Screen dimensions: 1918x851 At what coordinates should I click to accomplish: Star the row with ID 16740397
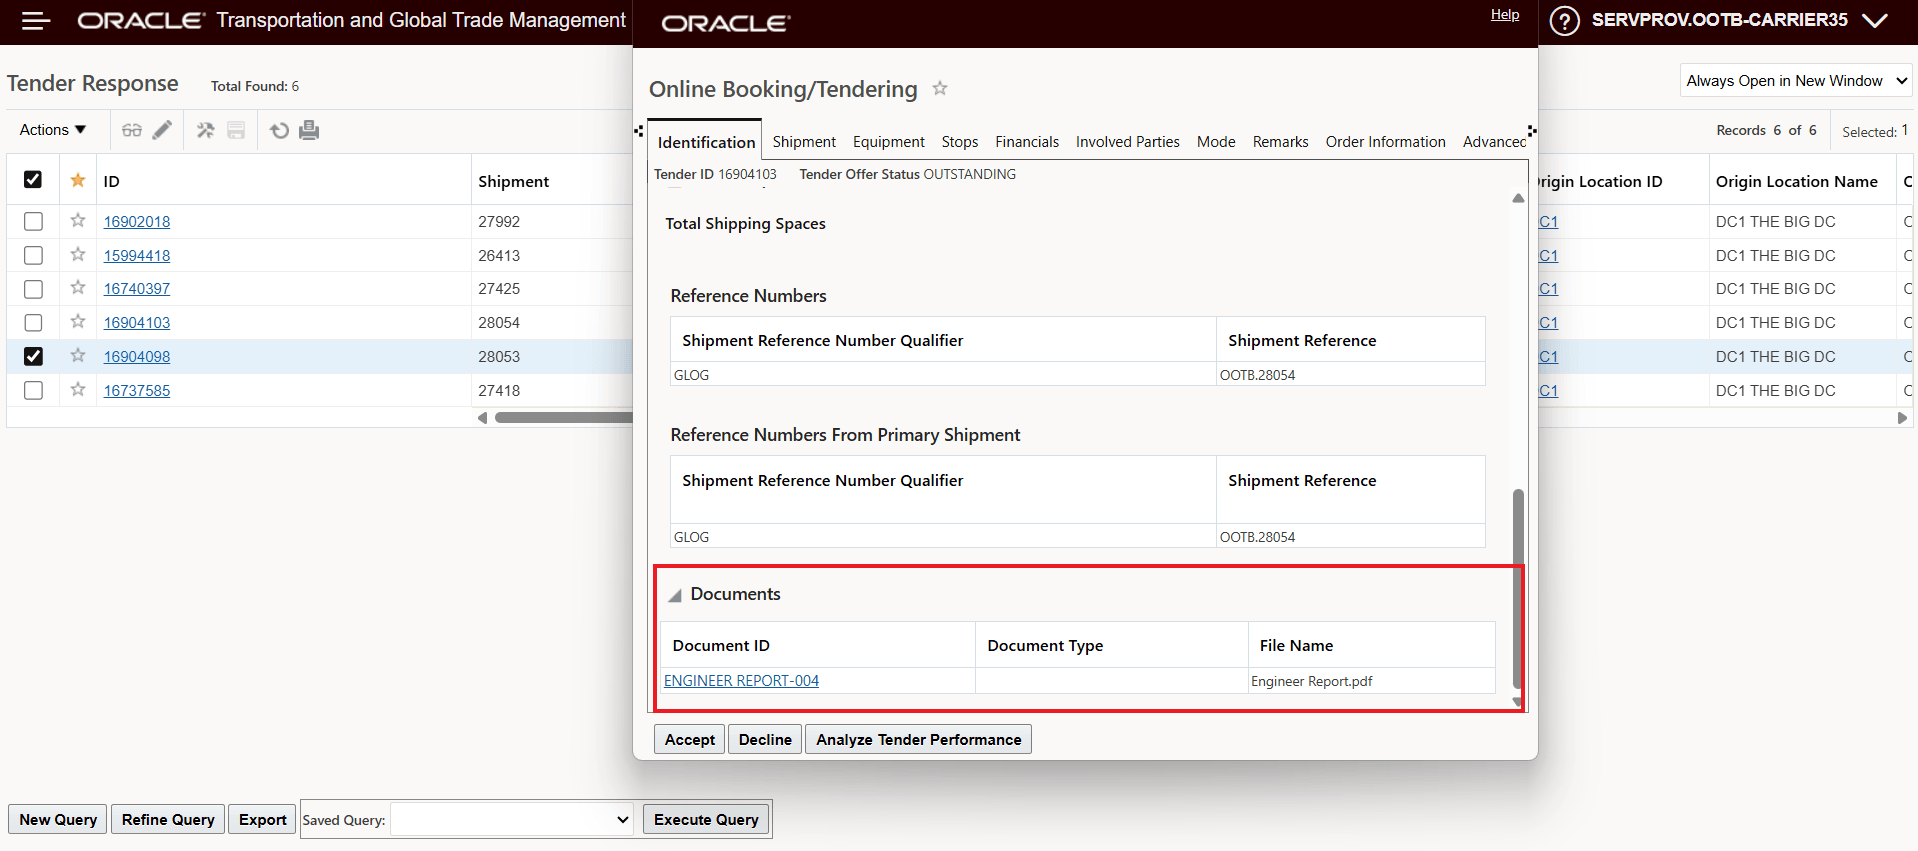point(78,288)
